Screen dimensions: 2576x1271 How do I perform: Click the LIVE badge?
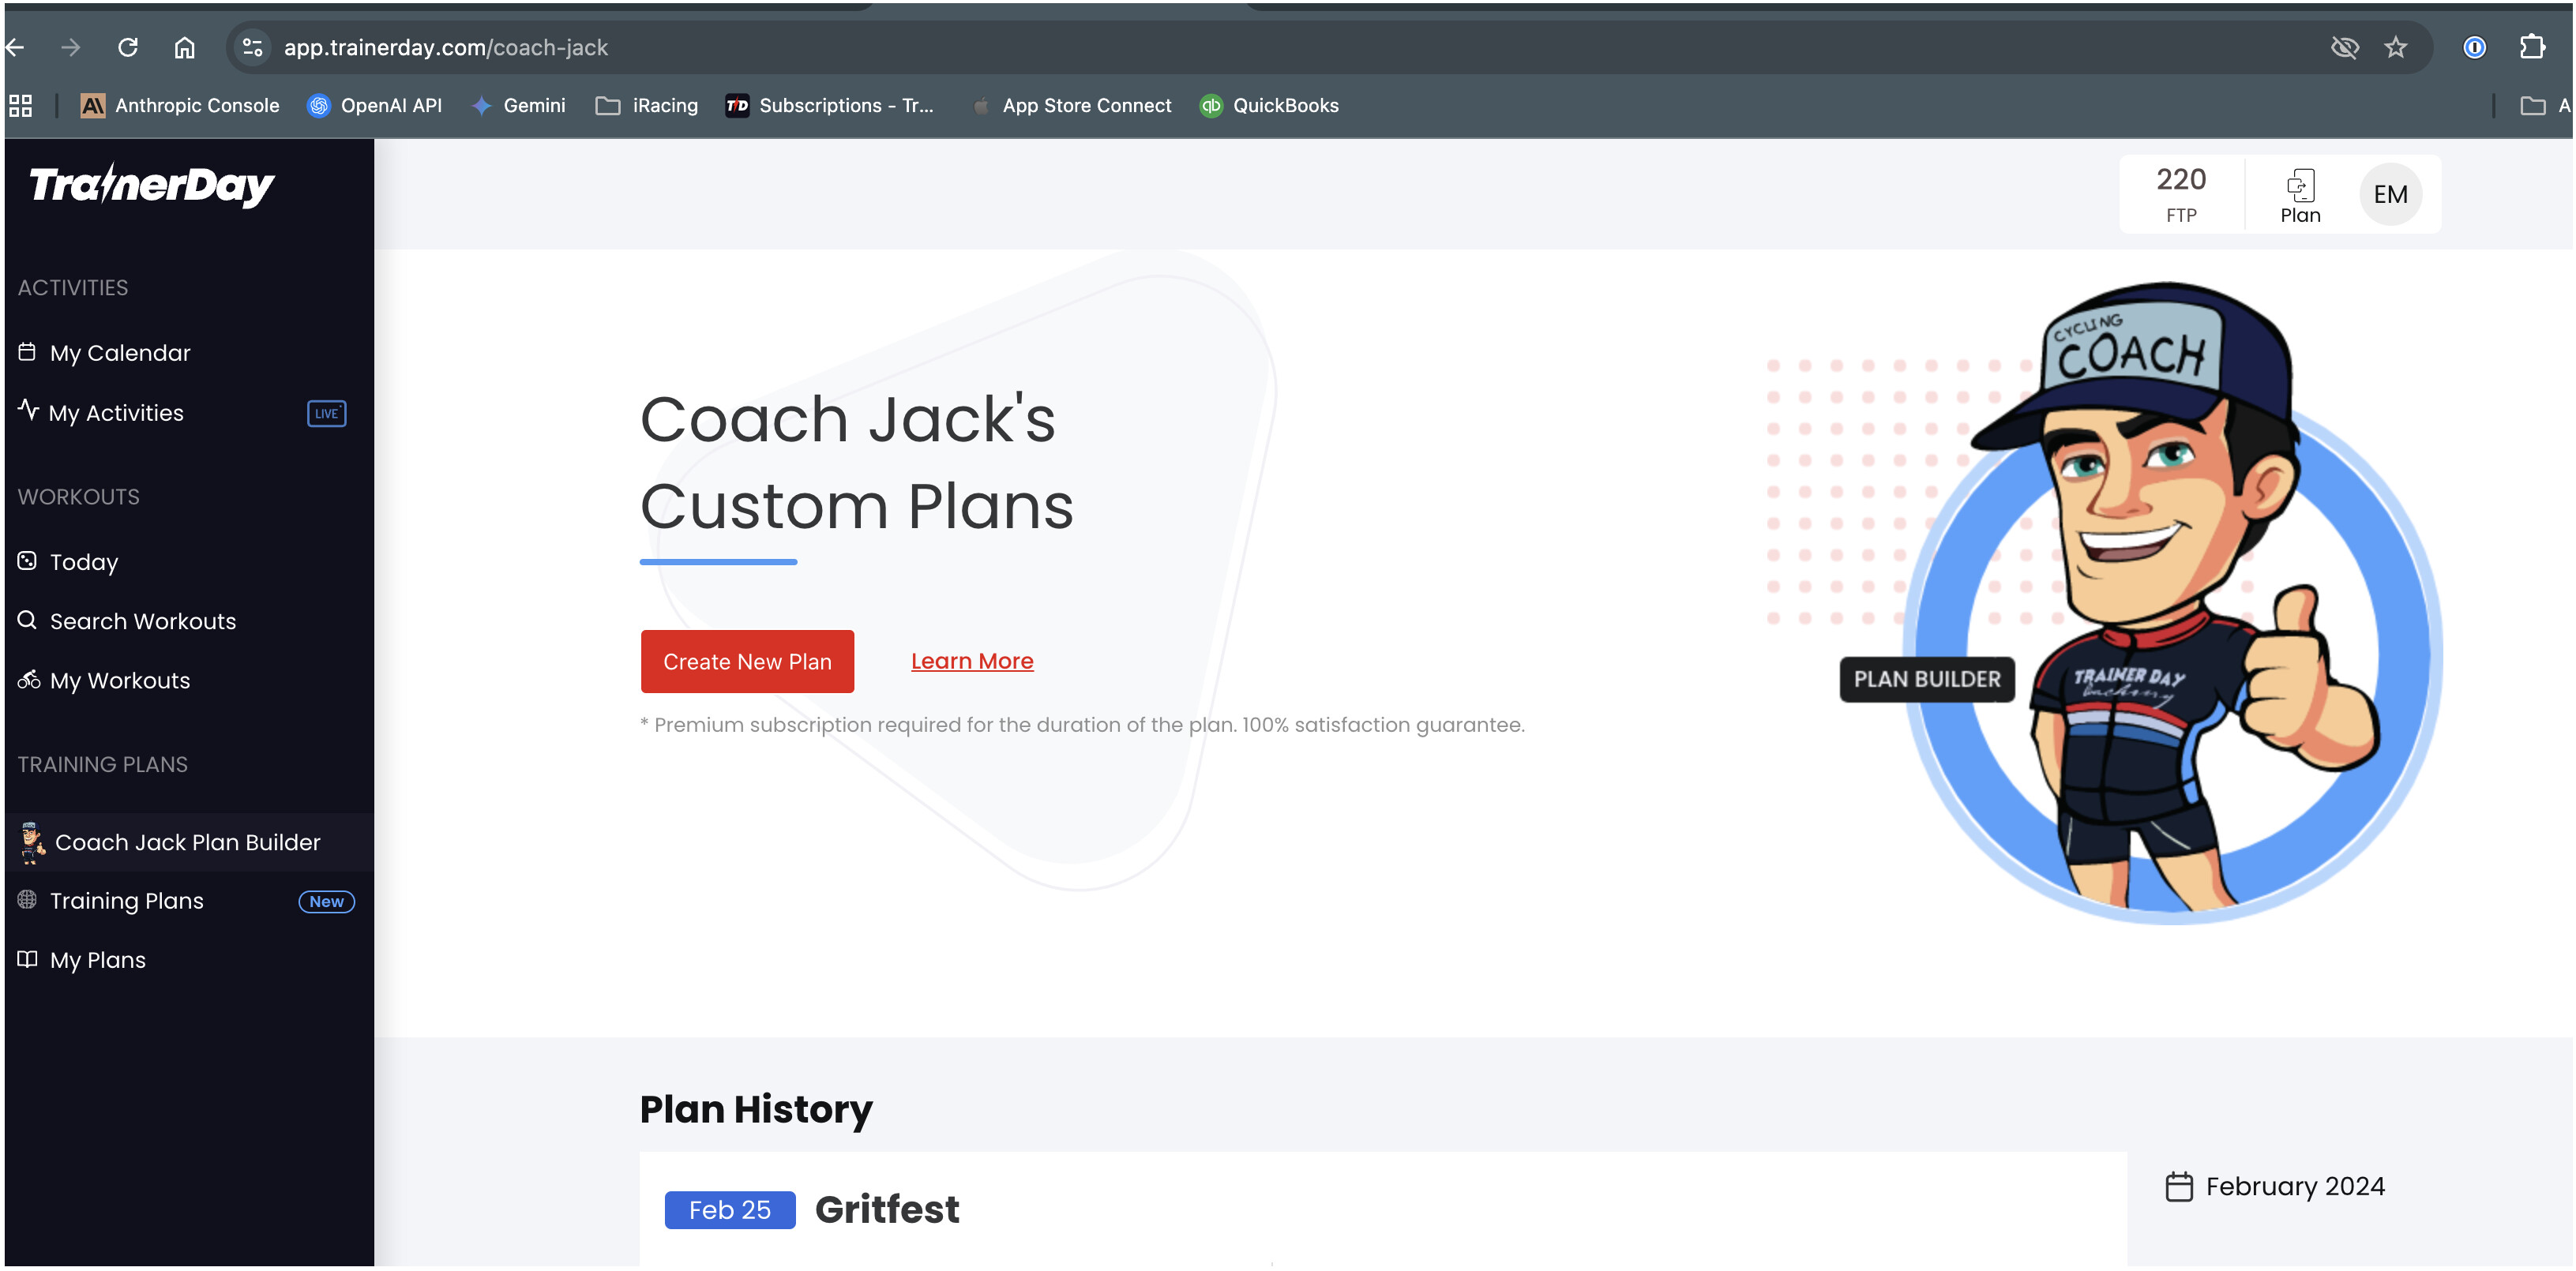coord(326,414)
